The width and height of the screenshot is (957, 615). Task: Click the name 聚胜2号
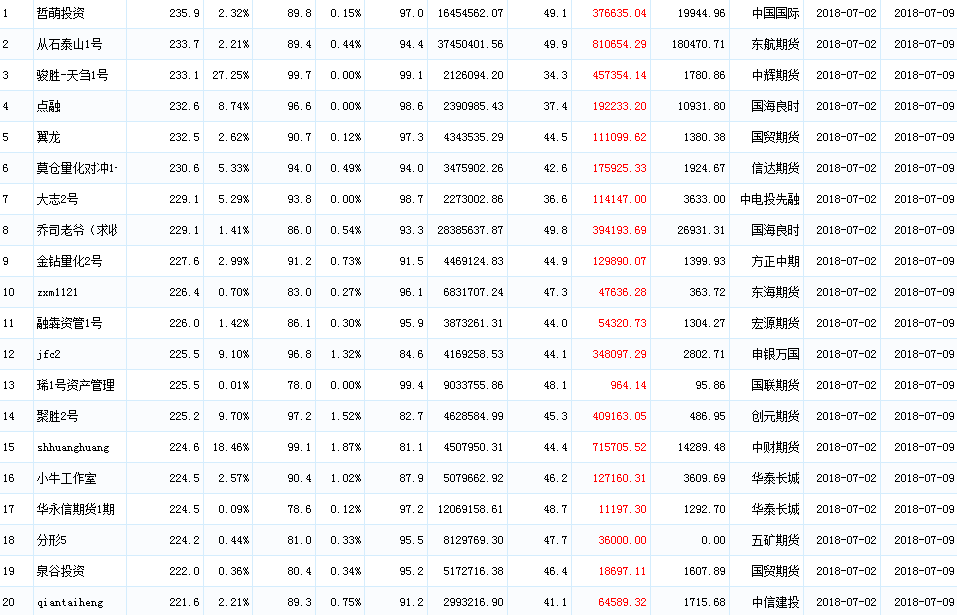[57, 416]
